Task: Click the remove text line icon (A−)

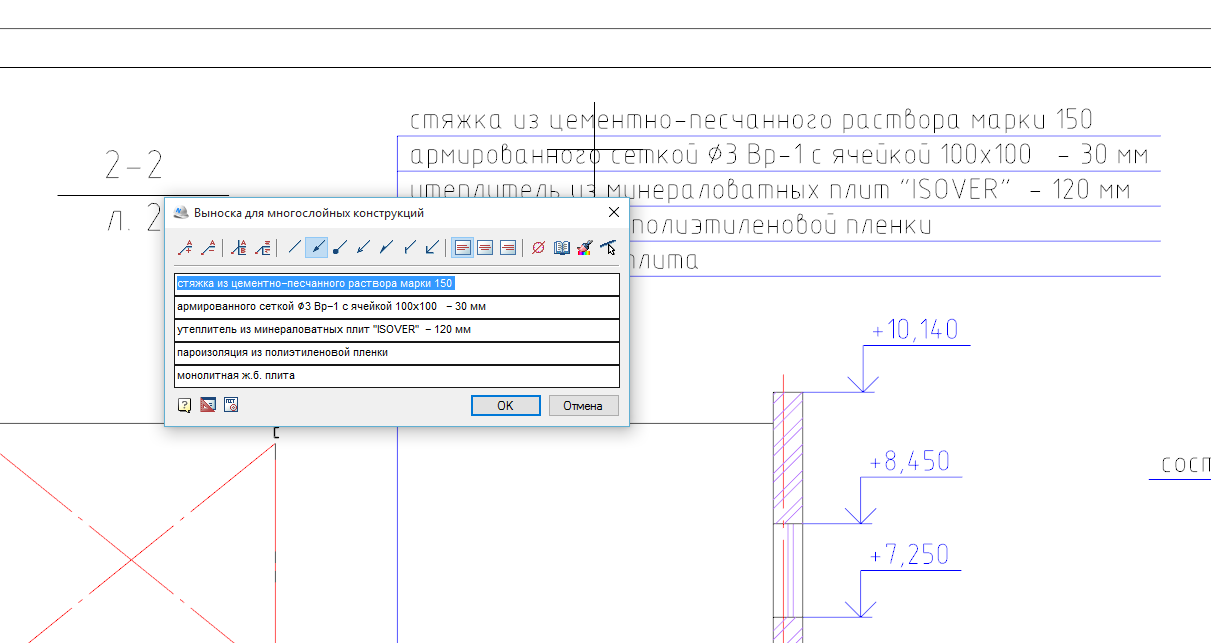Action: (208, 247)
